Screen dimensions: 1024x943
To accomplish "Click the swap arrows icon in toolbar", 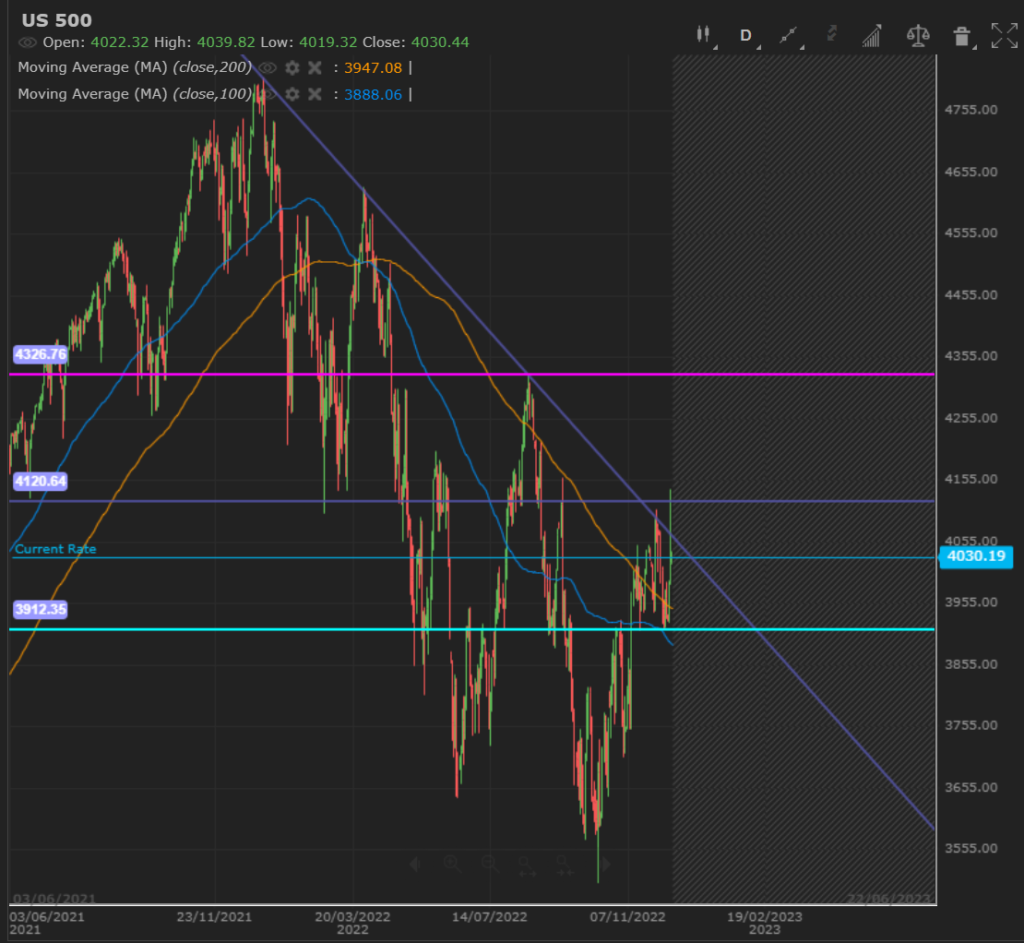I will point(831,35).
